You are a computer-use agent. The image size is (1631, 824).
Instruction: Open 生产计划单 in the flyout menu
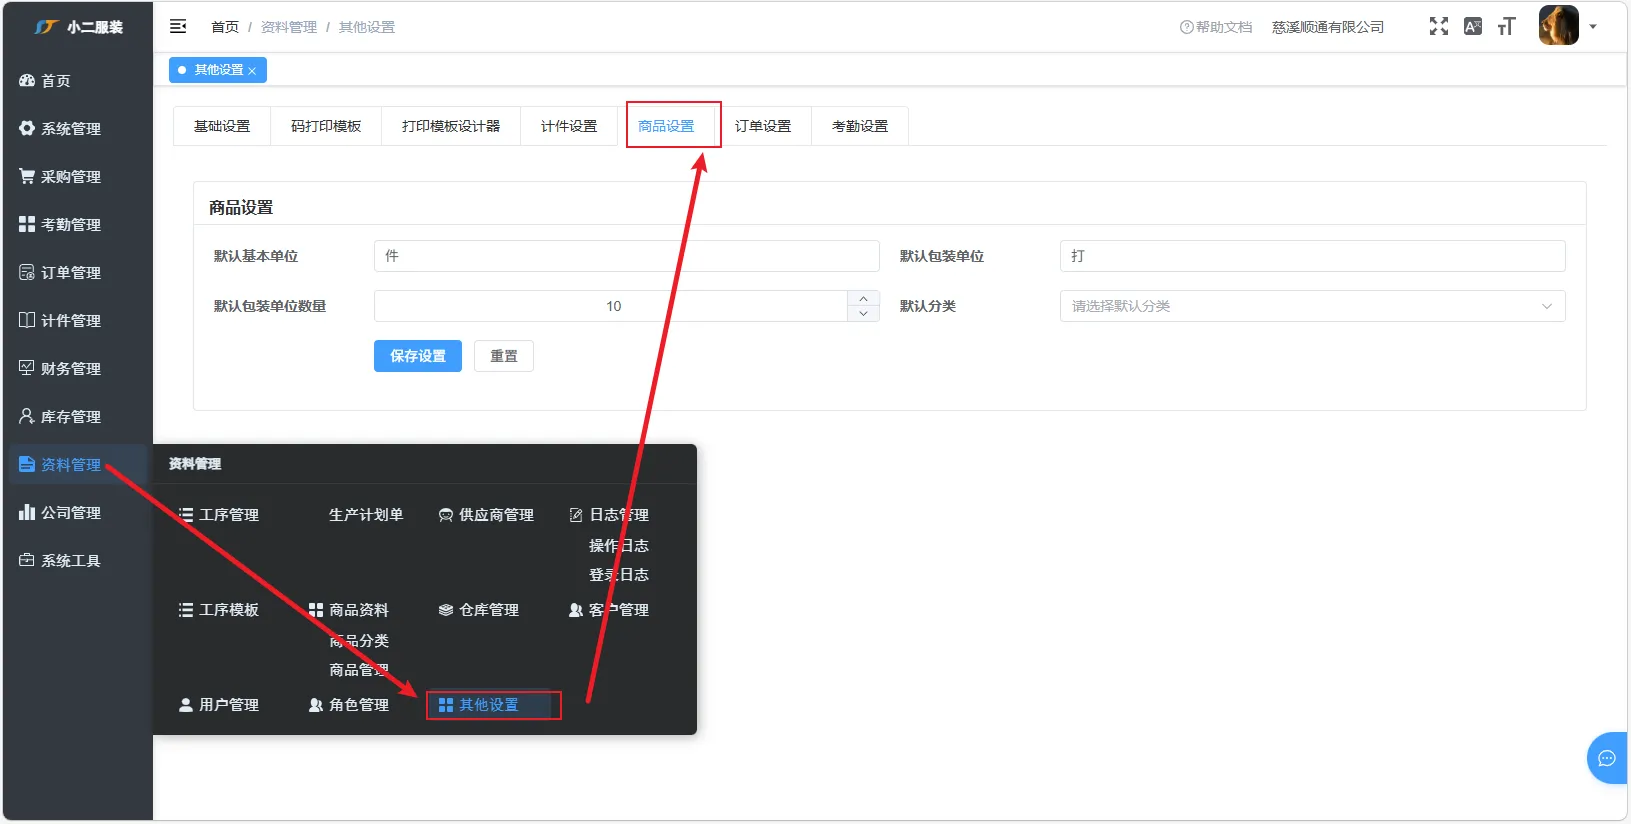(x=366, y=515)
